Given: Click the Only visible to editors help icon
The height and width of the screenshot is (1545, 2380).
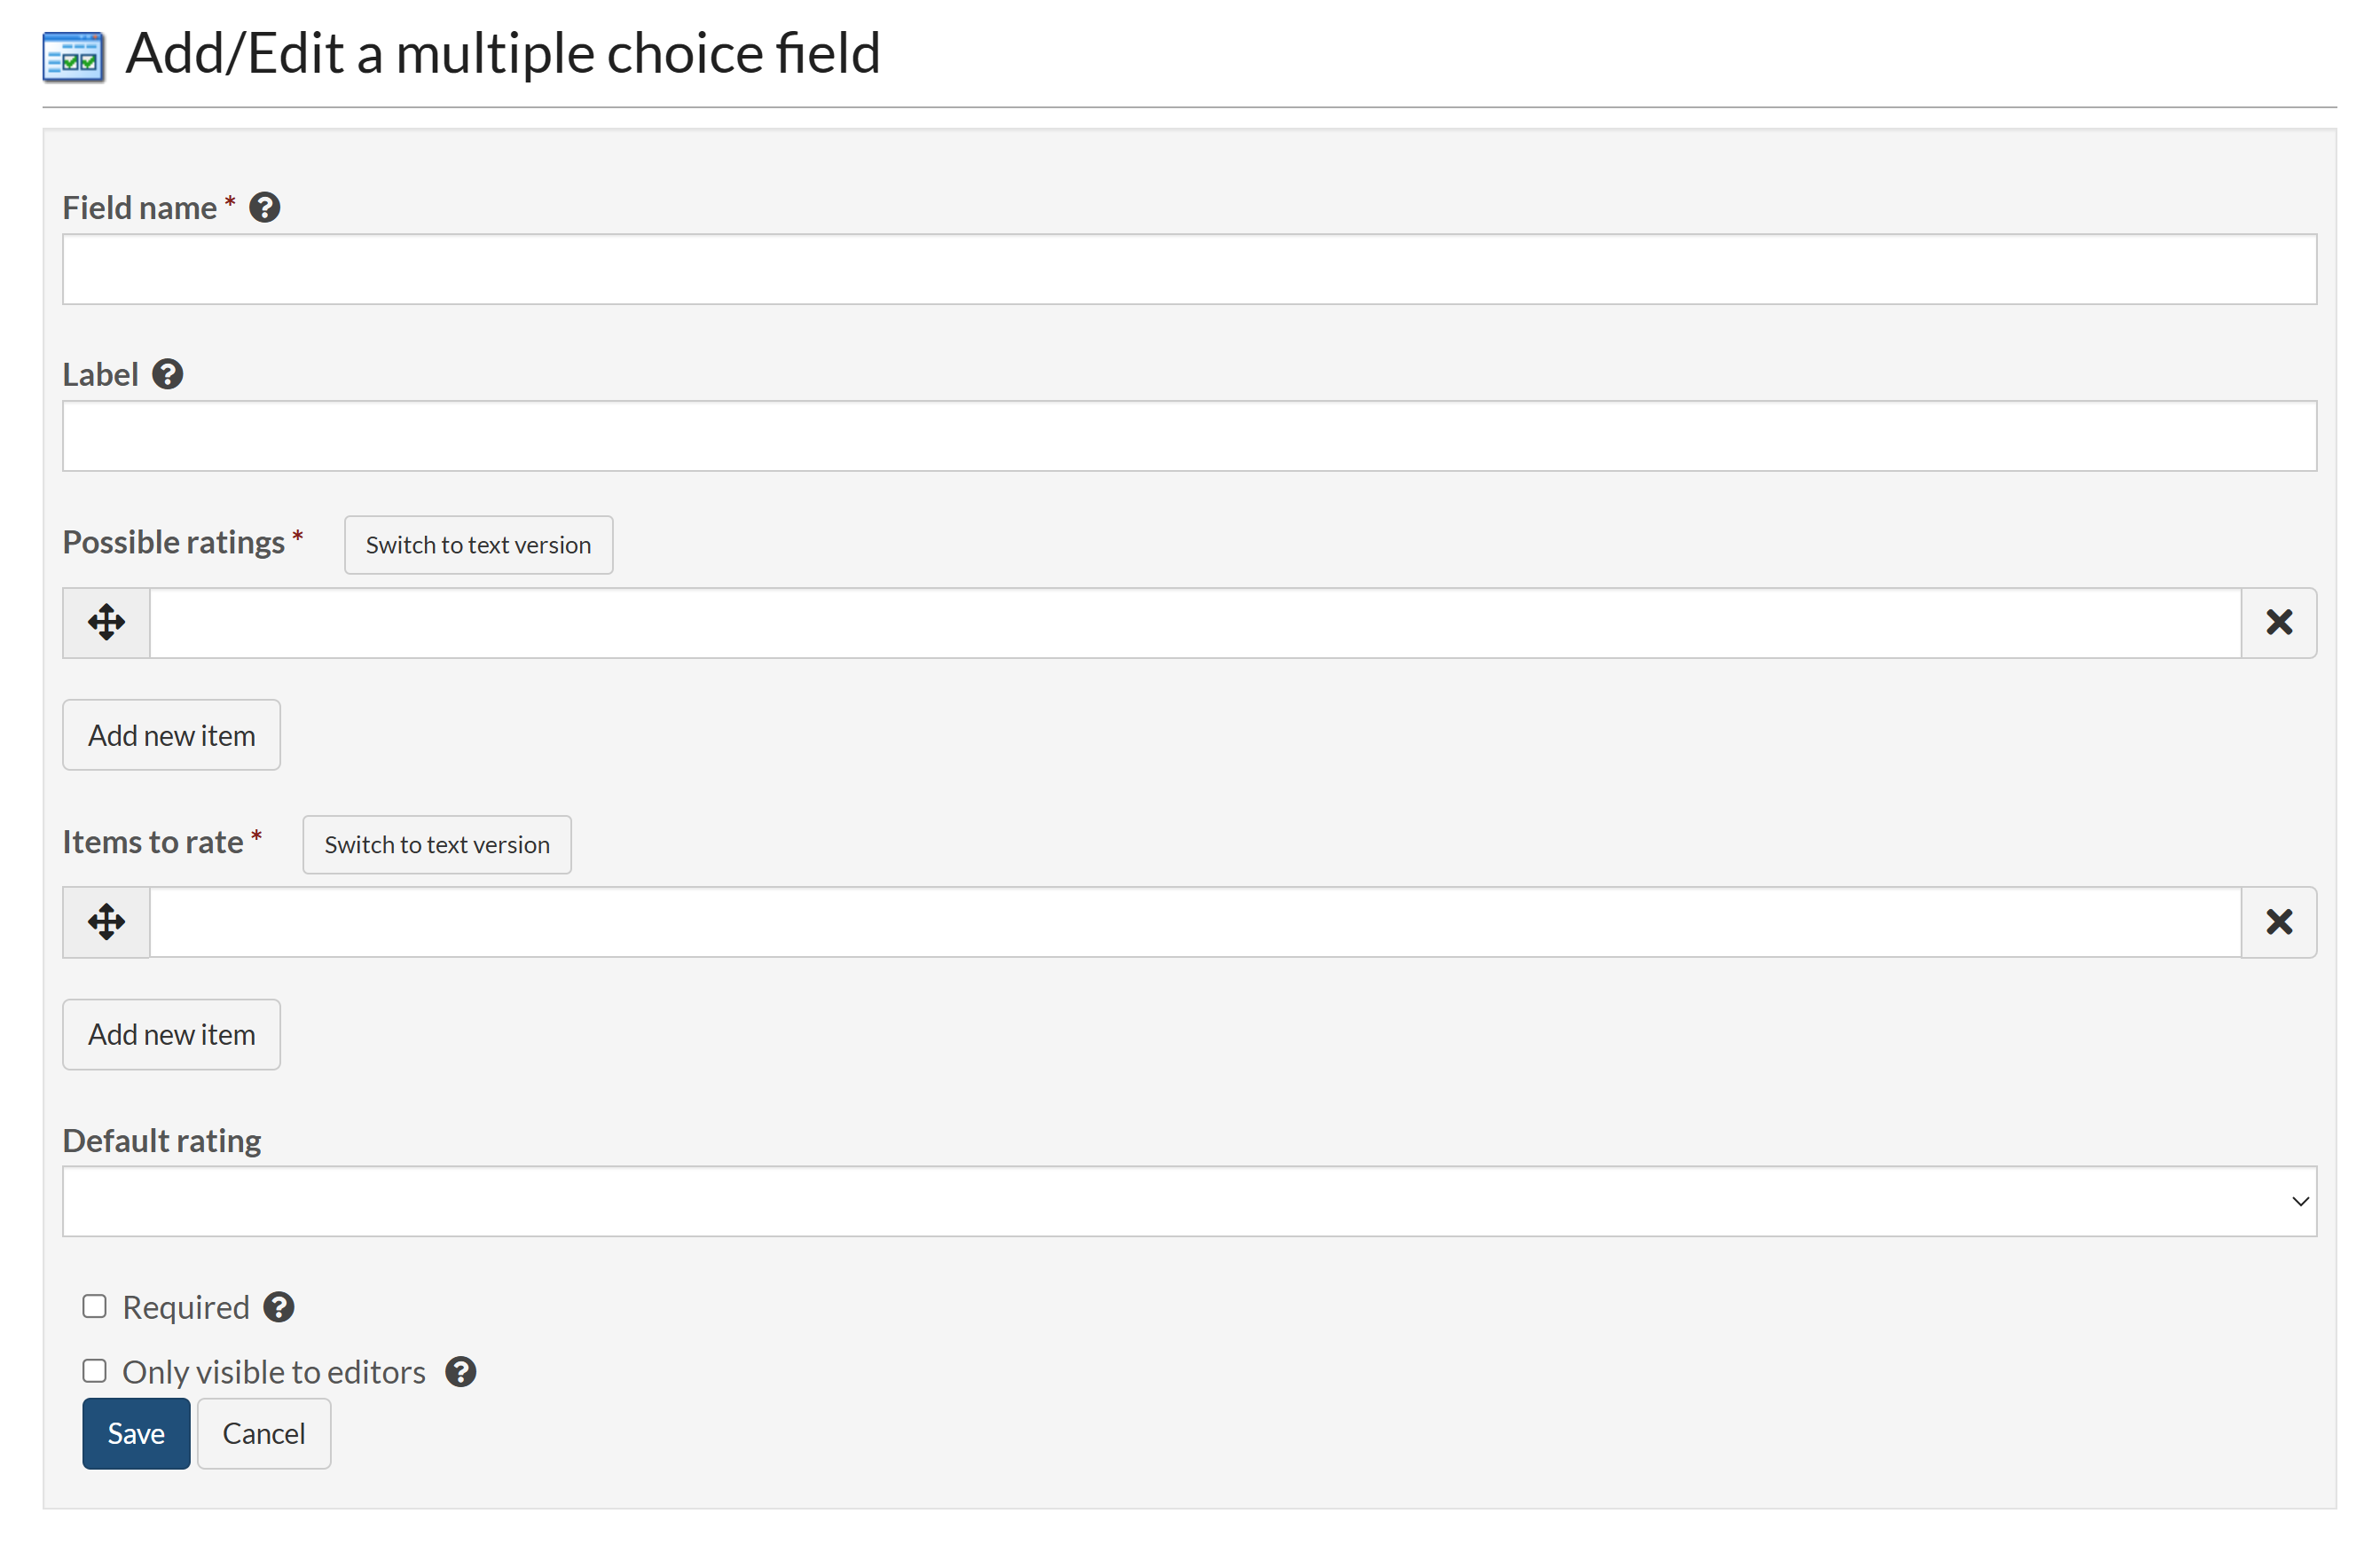Looking at the screenshot, I should coord(460,1372).
